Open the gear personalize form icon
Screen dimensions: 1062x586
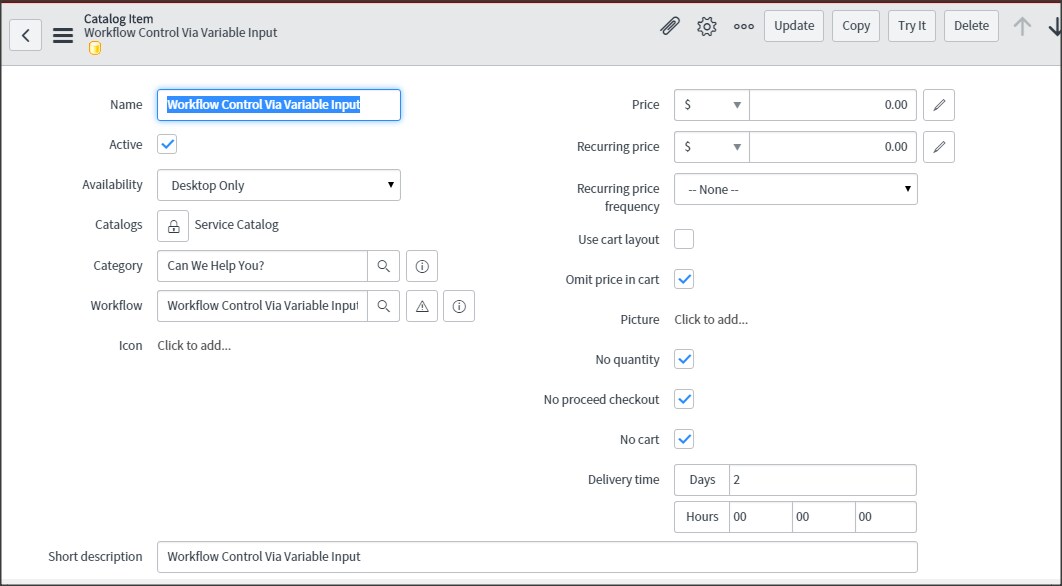pos(706,26)
